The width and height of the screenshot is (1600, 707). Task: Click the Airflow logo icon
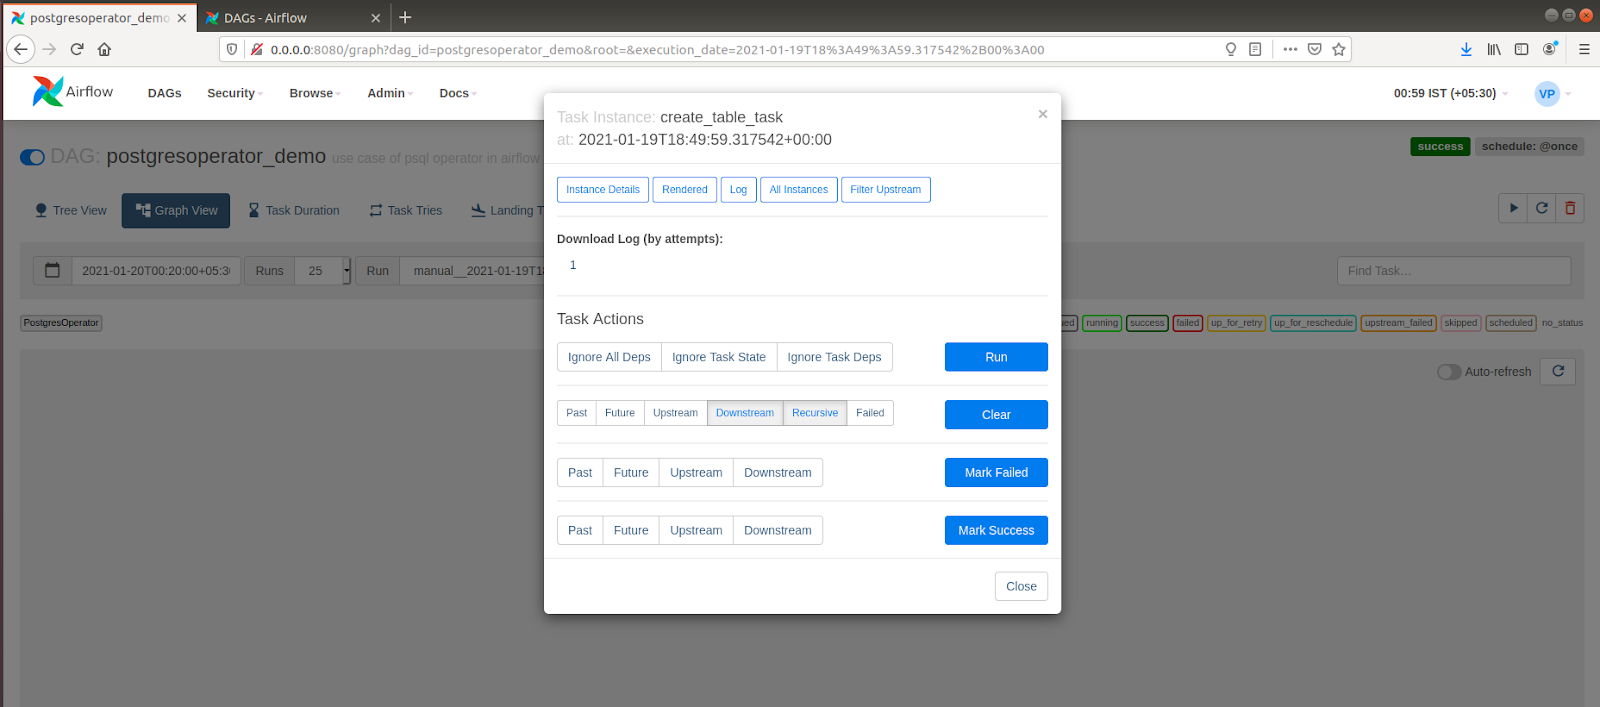(x=47, y=92)
